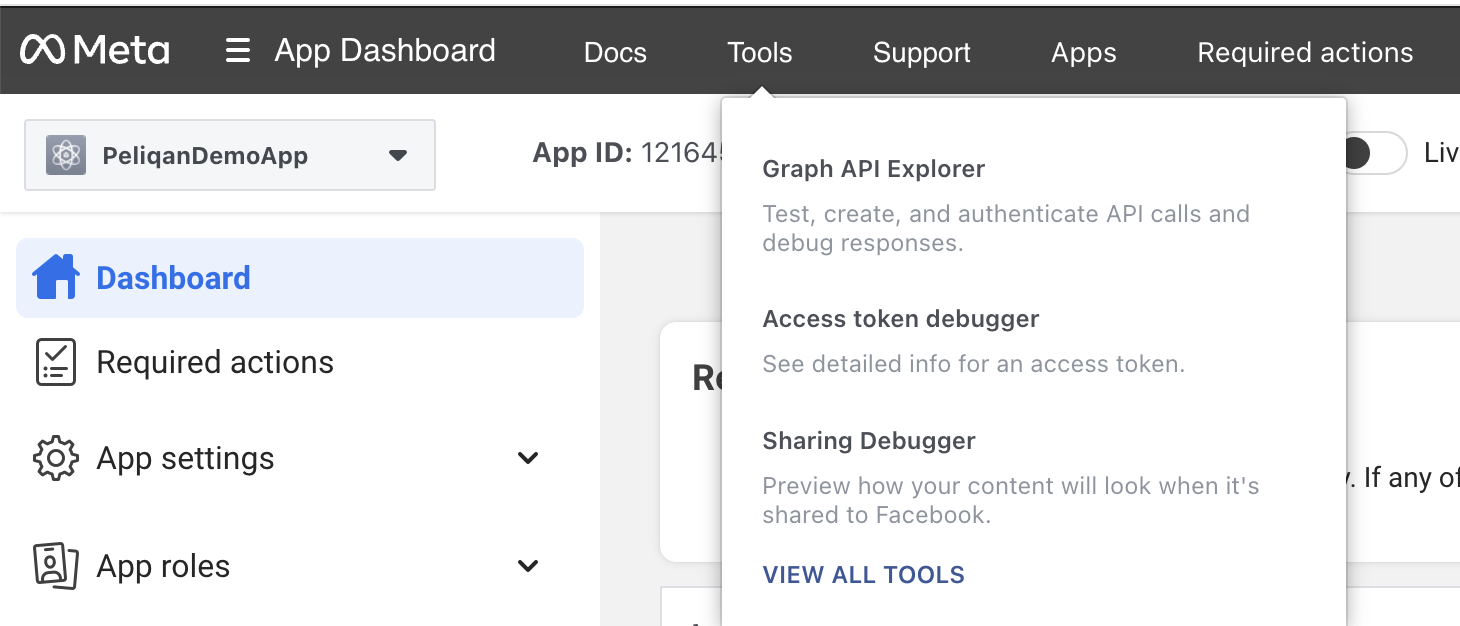The height and width of the screenshot is (626, 1460).
Task: Open the Docs menu
Action: point(615,52)
